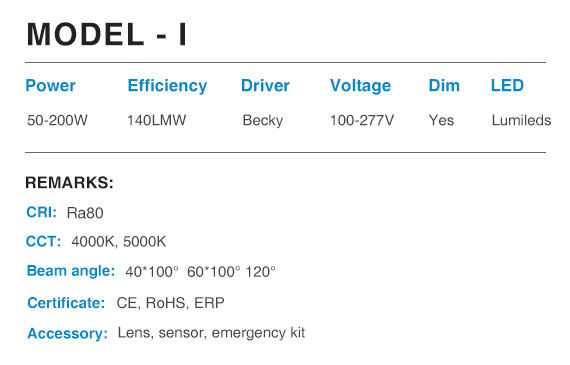
Task: Click the Certificate label
Action: (66, 303)
